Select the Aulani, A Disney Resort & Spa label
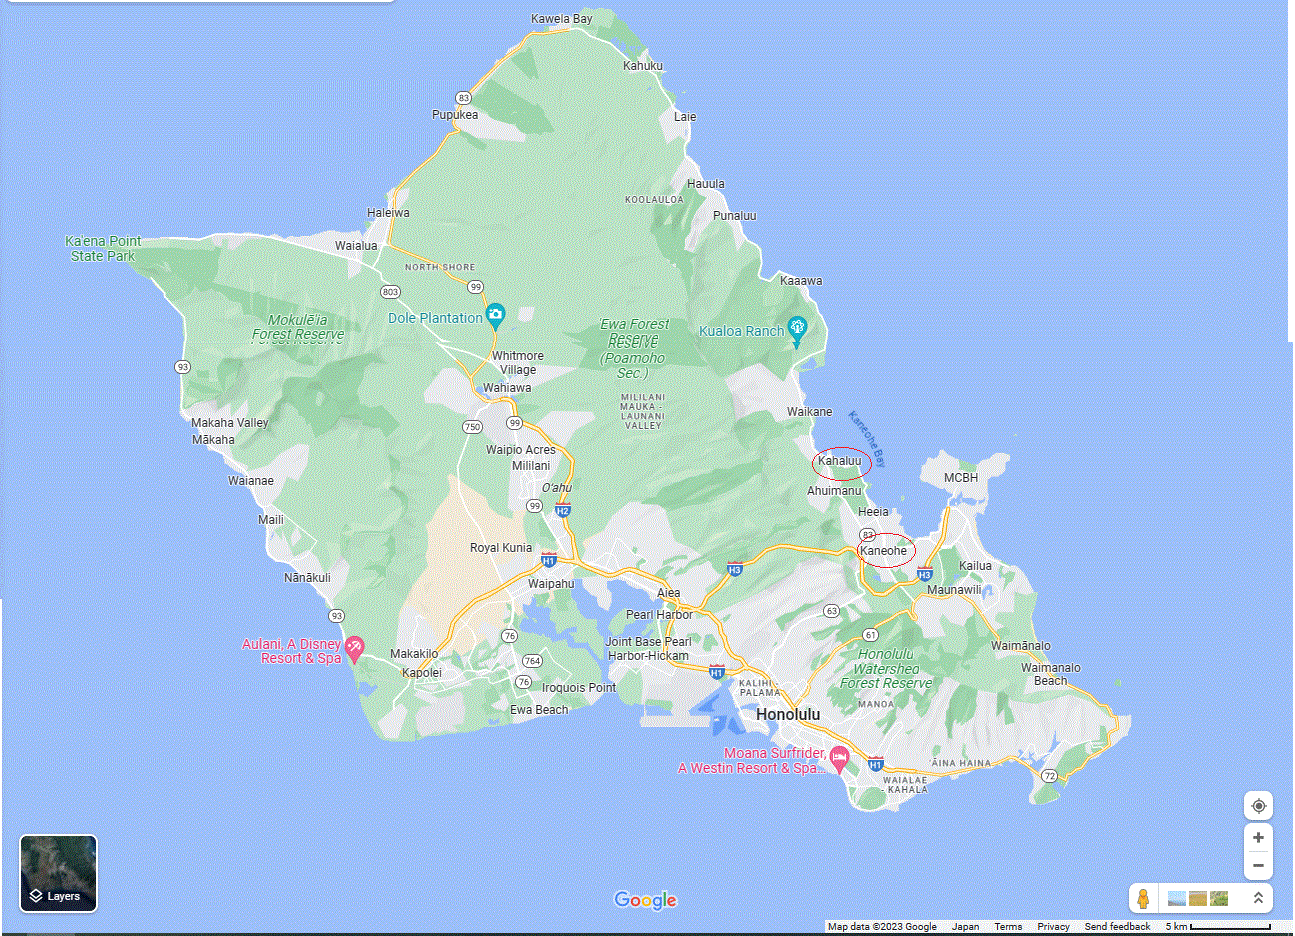The width and height of the screenshot is (1295, 936). coord(292,651)
